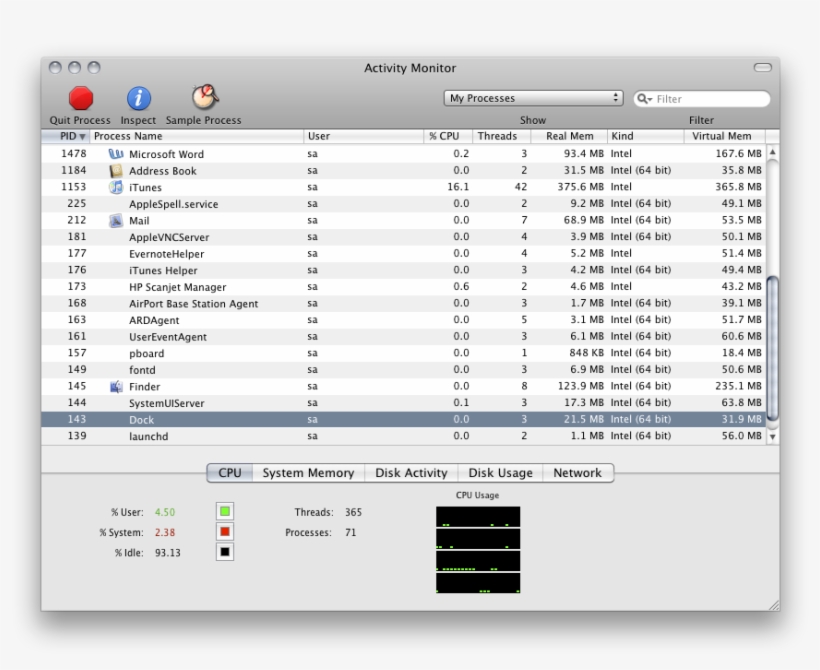Open the Network tab
This screenshot has width=820, height=670.
pos(578,472)
